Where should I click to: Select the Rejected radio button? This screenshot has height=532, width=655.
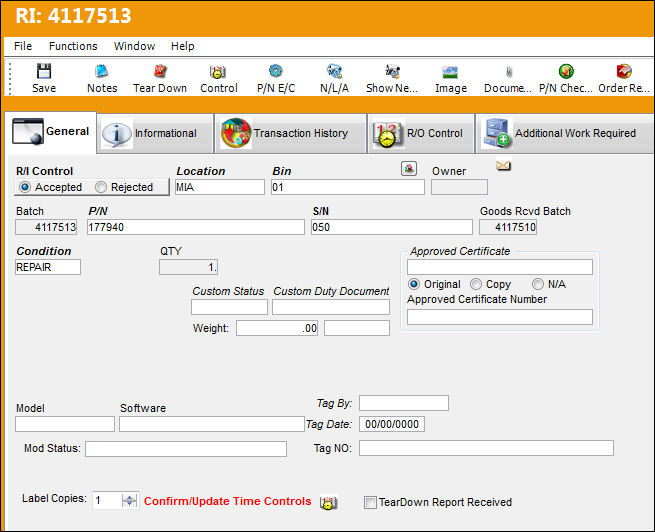101,187
